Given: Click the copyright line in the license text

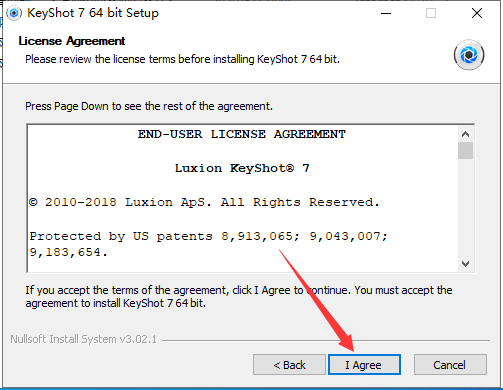Looking at the screenshot, I should click(x=204, y=202).
